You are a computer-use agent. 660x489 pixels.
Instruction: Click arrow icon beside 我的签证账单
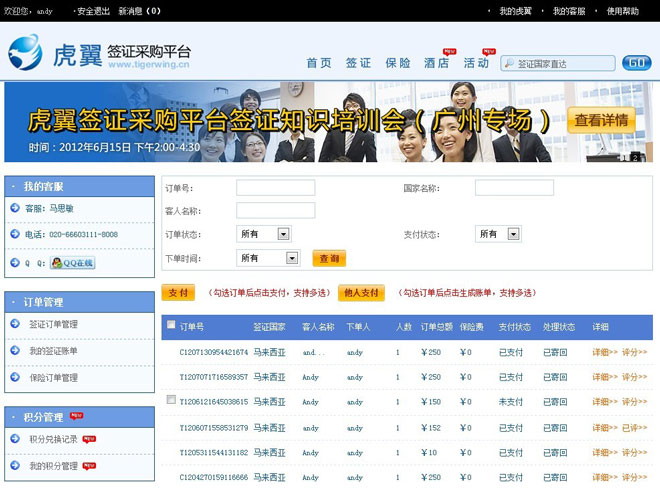(15, 350)
